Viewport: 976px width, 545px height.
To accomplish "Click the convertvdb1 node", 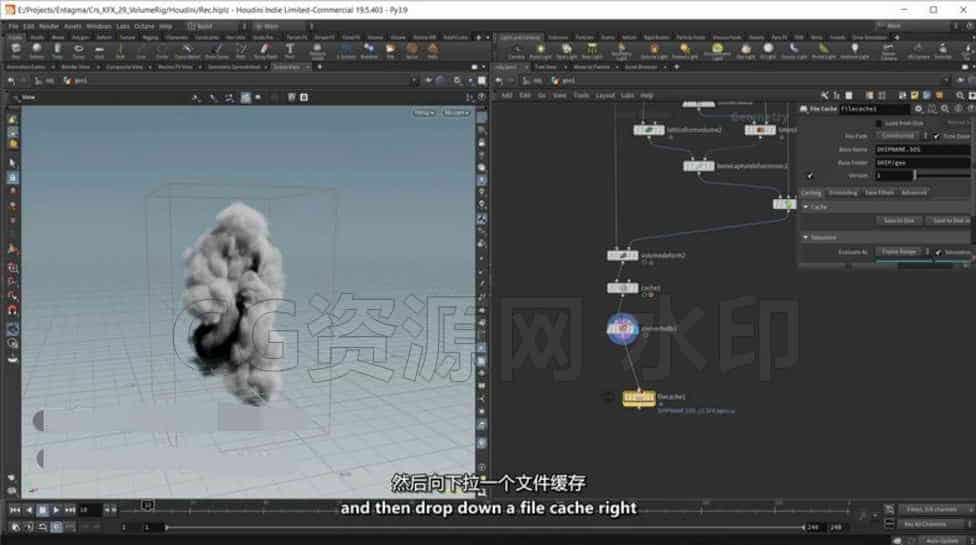I will [622, 328].
